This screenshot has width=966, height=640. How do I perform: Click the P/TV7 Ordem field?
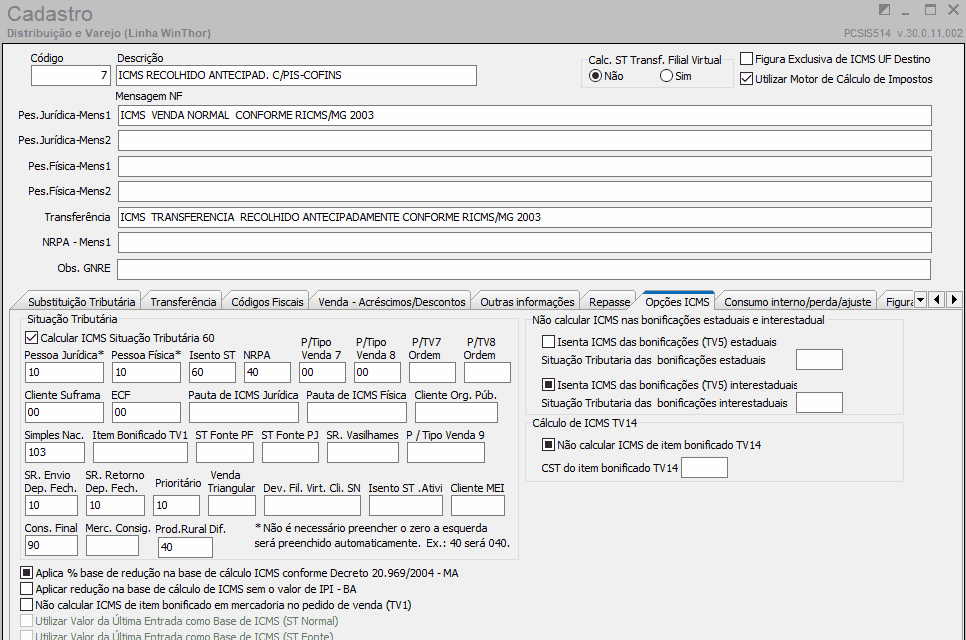(432, 373)
